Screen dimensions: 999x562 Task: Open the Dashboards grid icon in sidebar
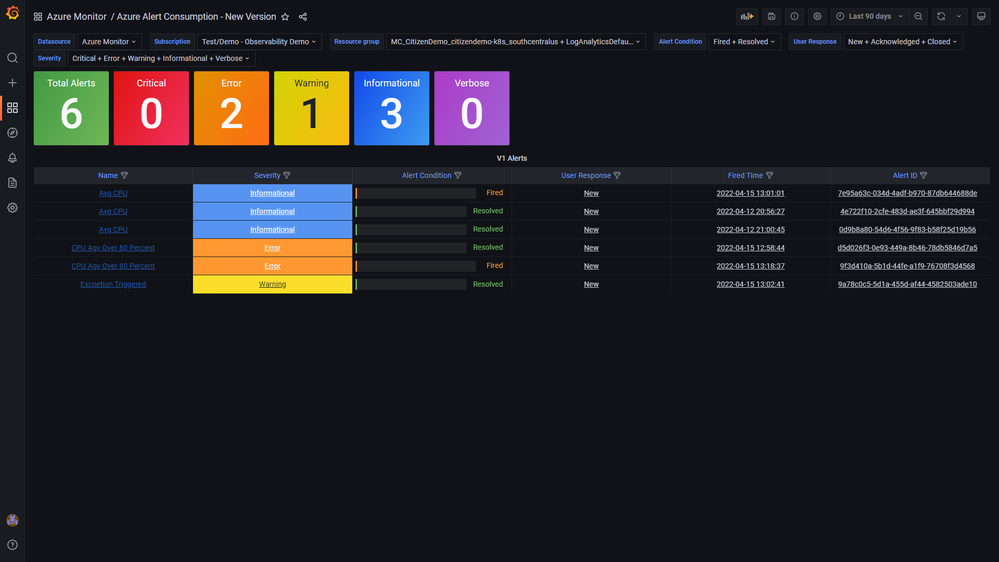[12, 108]
